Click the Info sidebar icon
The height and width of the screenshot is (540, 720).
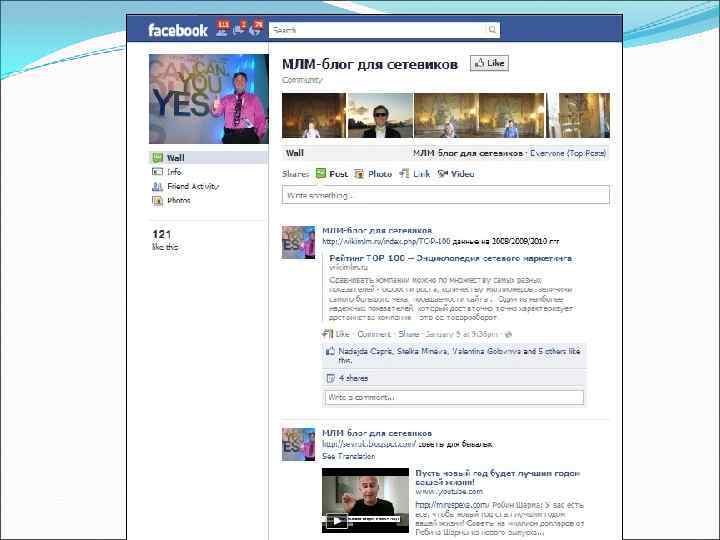pos(157,172)
